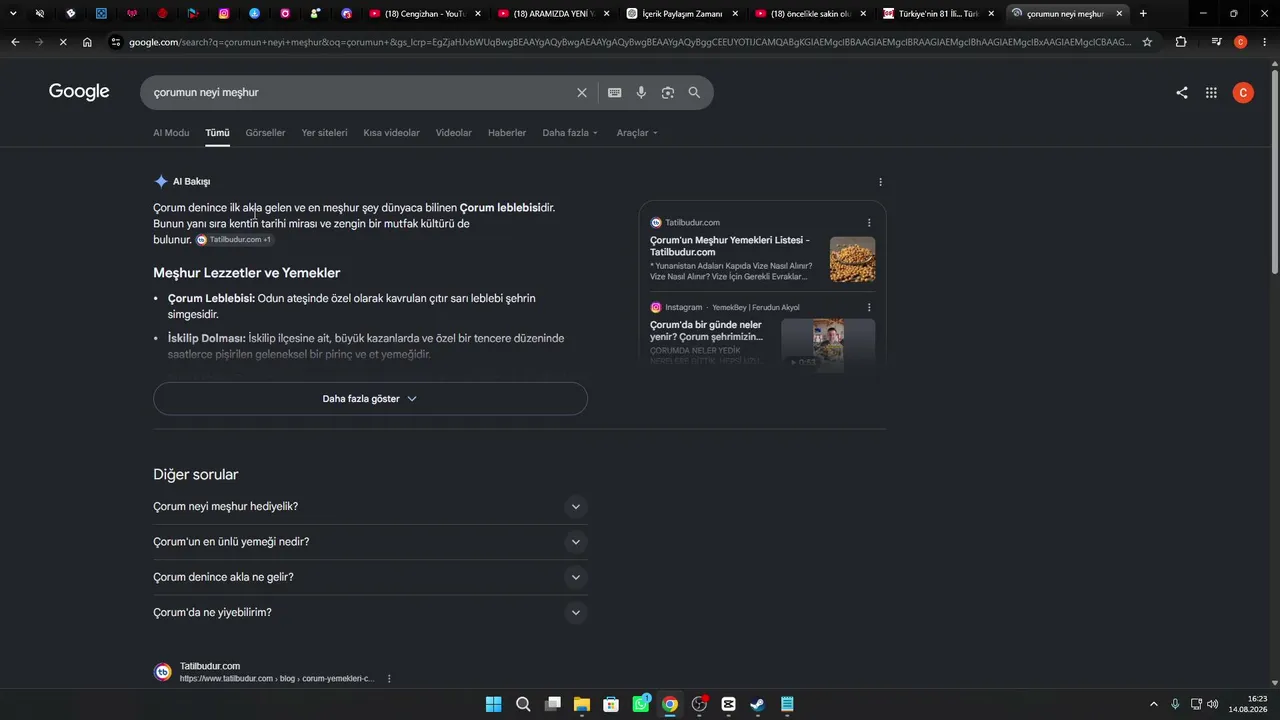The image size is (1280, 720).
Task: Click the Instagram video thumbnail
Action: (x=828, y=344)
